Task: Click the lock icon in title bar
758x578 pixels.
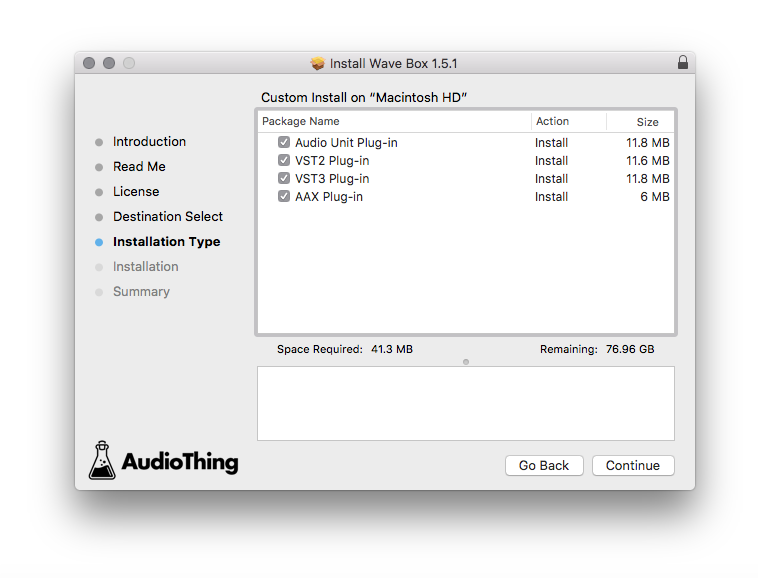Action: click(683, 63)
